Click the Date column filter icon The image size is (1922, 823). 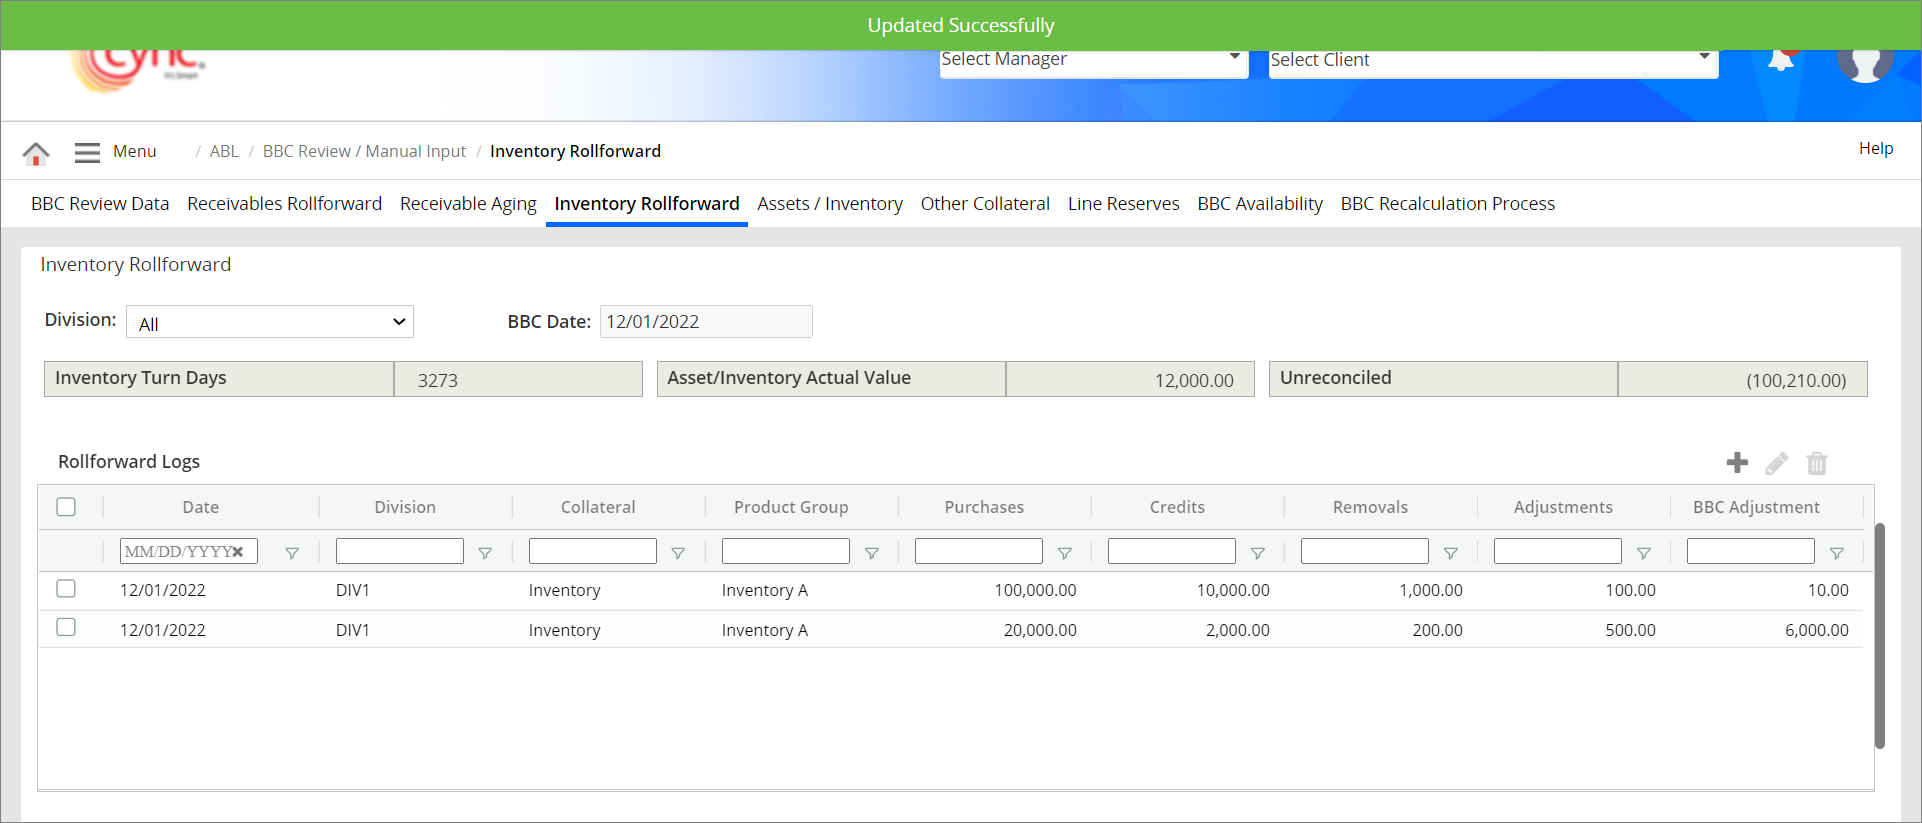292,553
